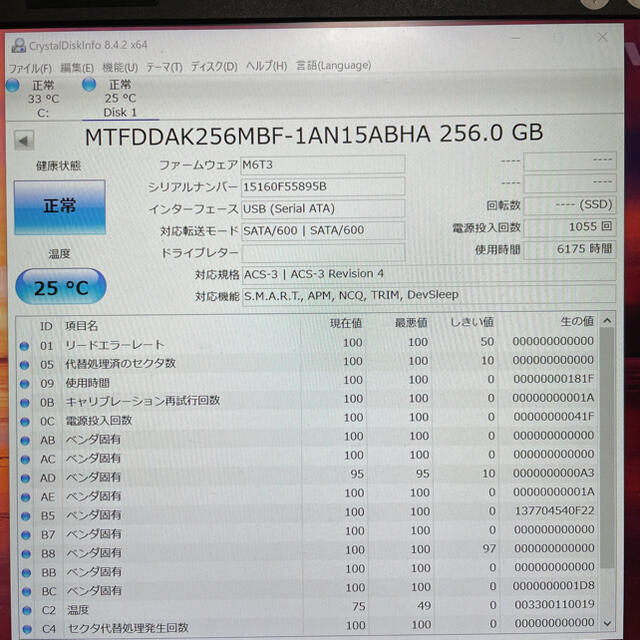Select the セクタ代替処理発生回数 row
The height and width of the screenshot is (640, 640).
coord(311,626)
